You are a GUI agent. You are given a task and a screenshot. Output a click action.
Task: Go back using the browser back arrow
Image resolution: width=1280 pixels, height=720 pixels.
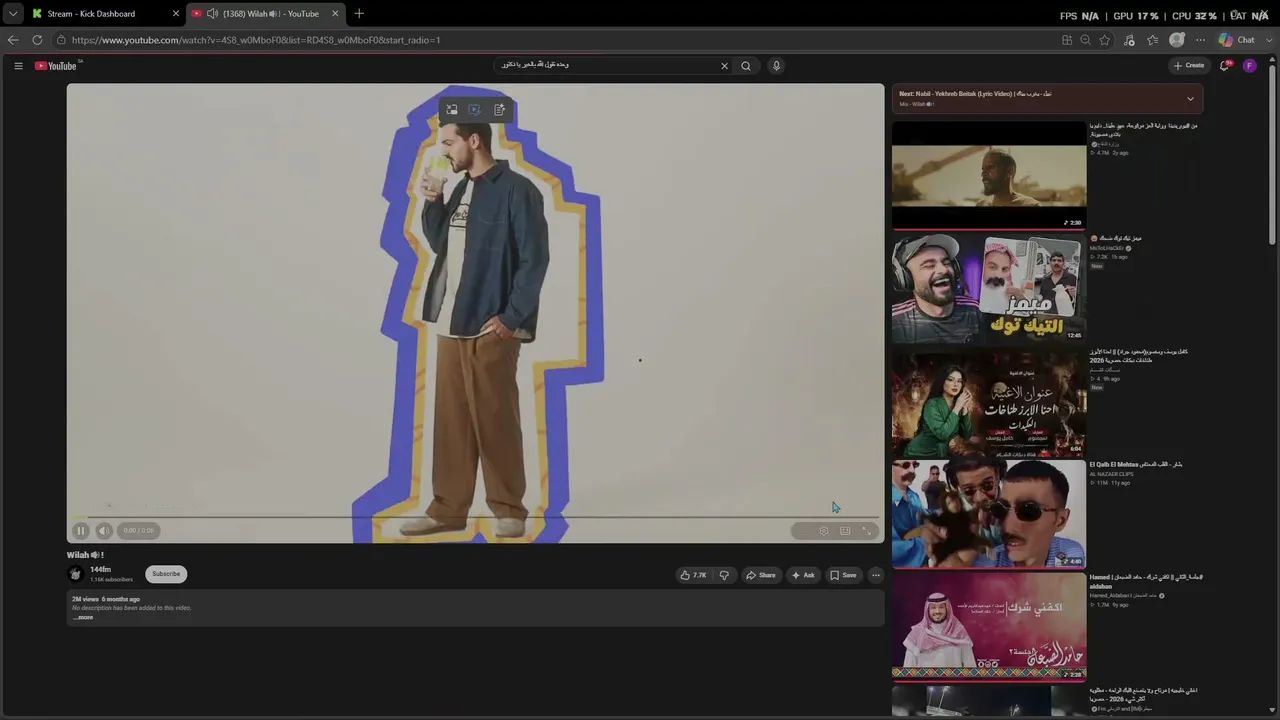click(13, 40)
